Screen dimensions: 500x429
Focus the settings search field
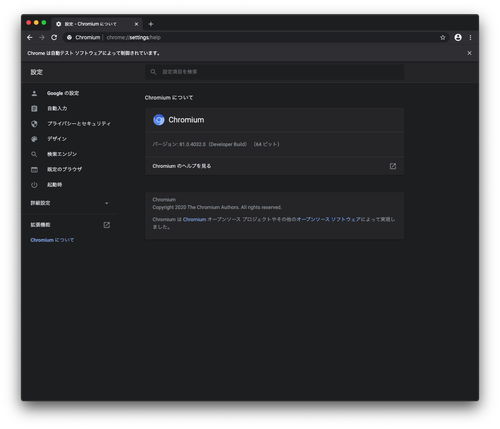(275, 72)
